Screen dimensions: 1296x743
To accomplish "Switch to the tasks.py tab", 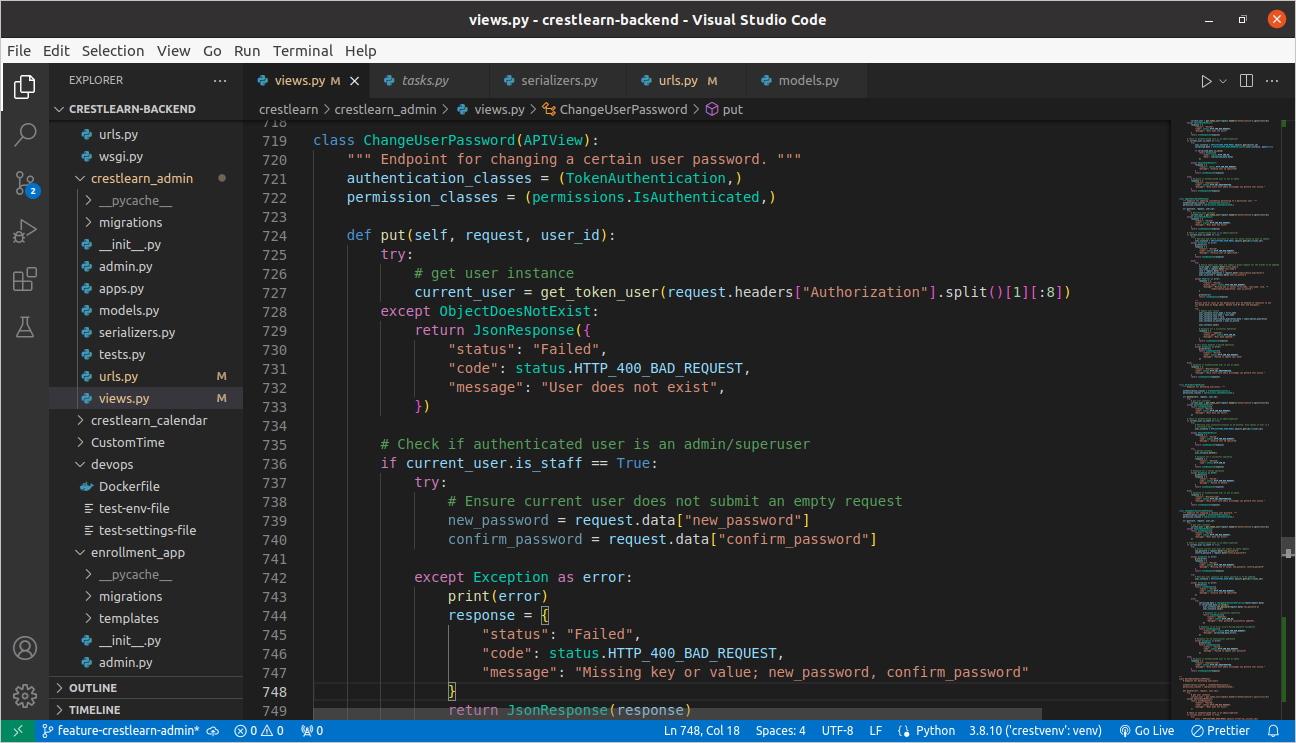I will [x=430, y=81].
